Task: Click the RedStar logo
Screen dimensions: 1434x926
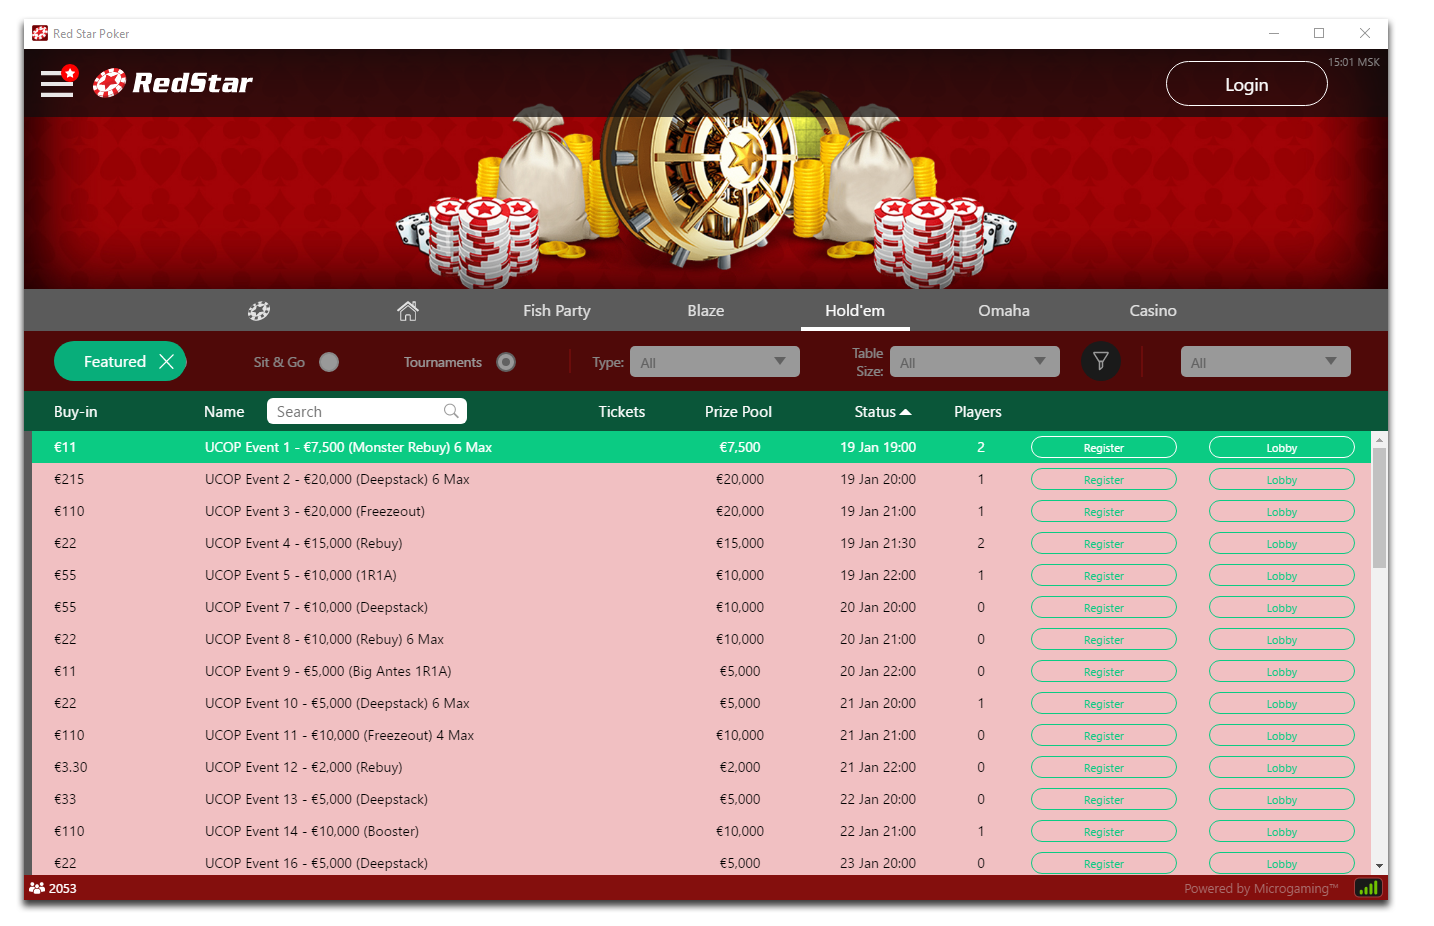Action: tap(173, 83)
